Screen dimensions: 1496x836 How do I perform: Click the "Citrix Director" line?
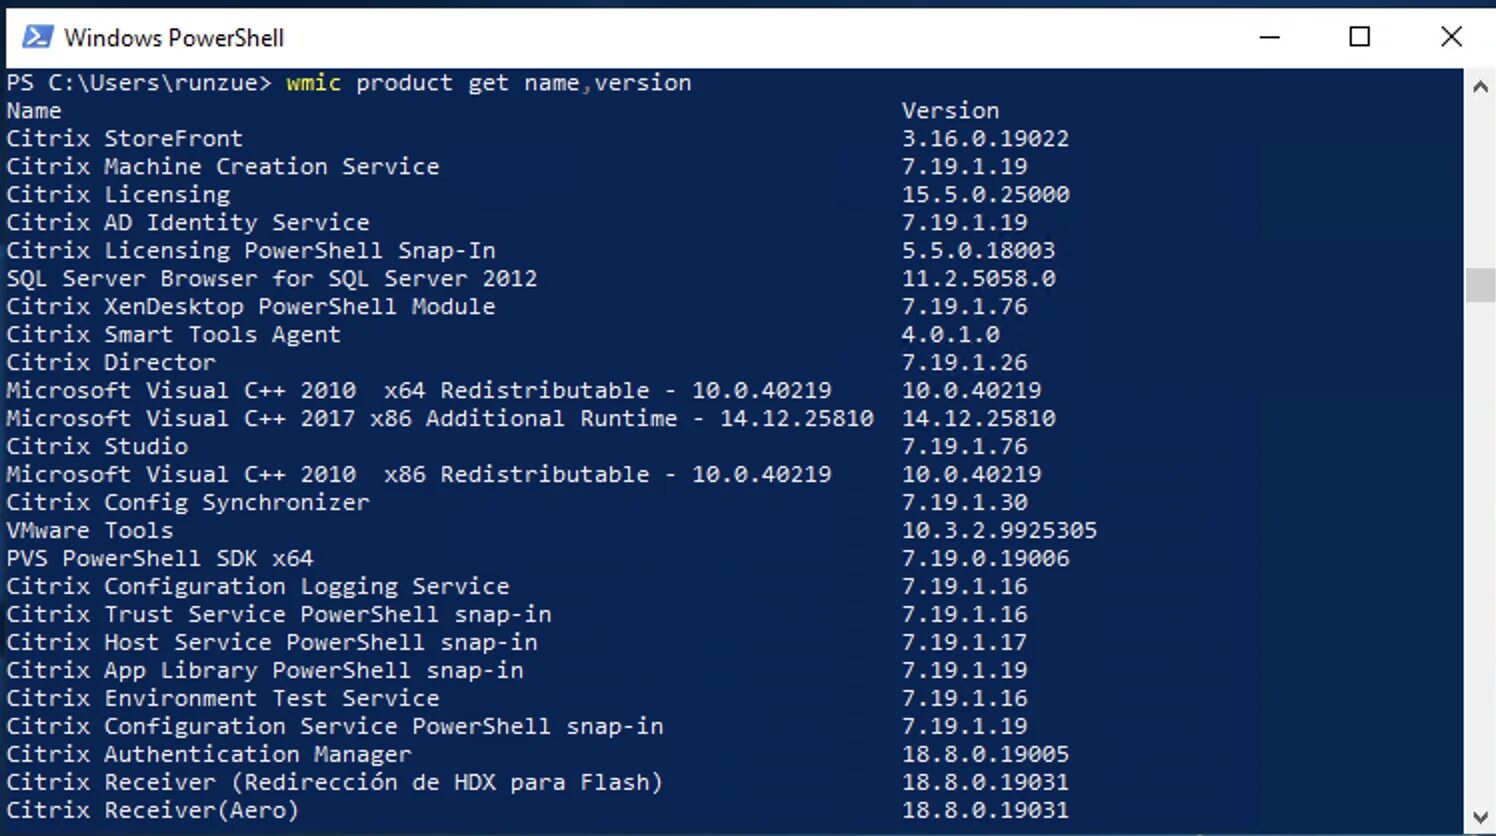111,363
